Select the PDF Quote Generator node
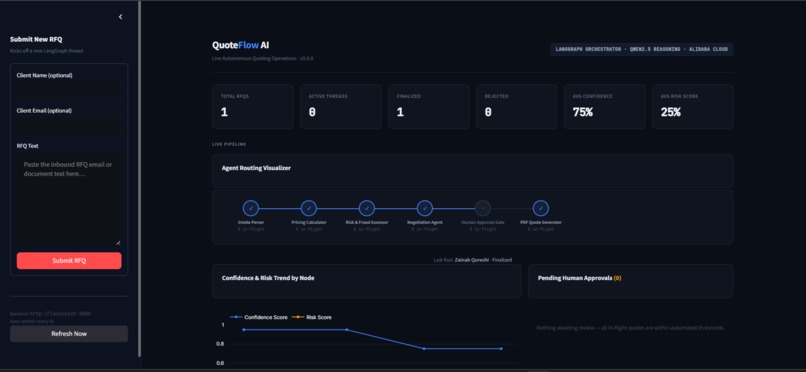Viewport: 806px width, 372px height. click(x=541, y=208)
